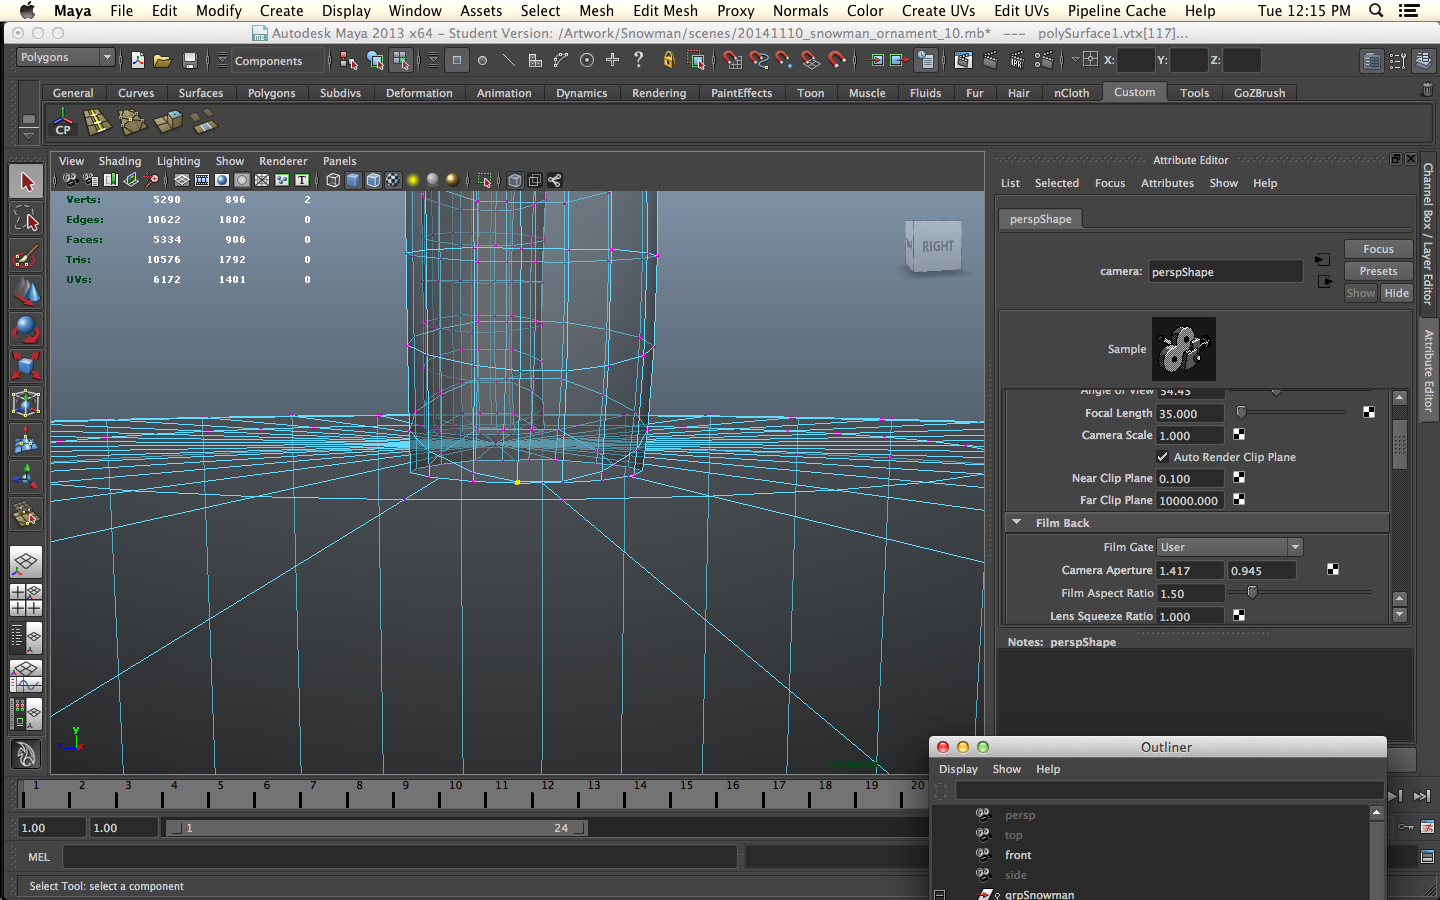Collapse the Film Back section
1440x900 pixels.
[x=1017, y=522]
